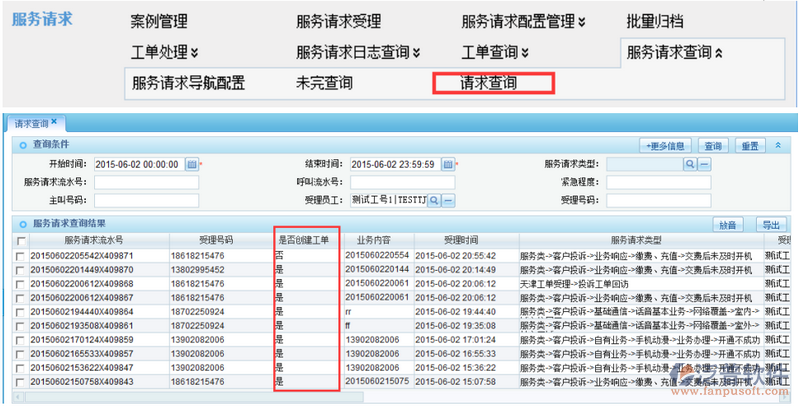Open 案例管理 menu item
The image size is (799, 407).
pyautogui.click(x=159, y=21)
